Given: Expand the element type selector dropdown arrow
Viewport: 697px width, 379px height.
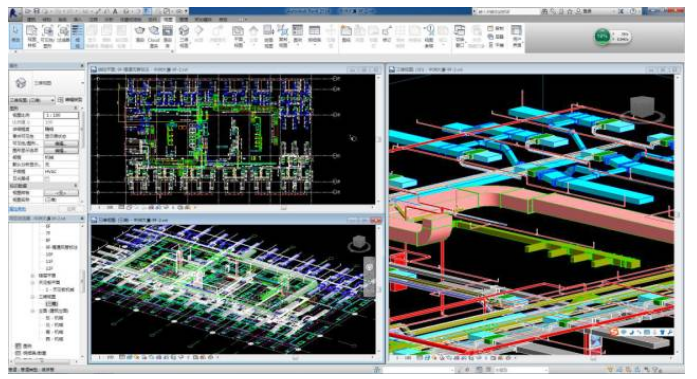Looking at the screenshot, I should click(83, 83).
